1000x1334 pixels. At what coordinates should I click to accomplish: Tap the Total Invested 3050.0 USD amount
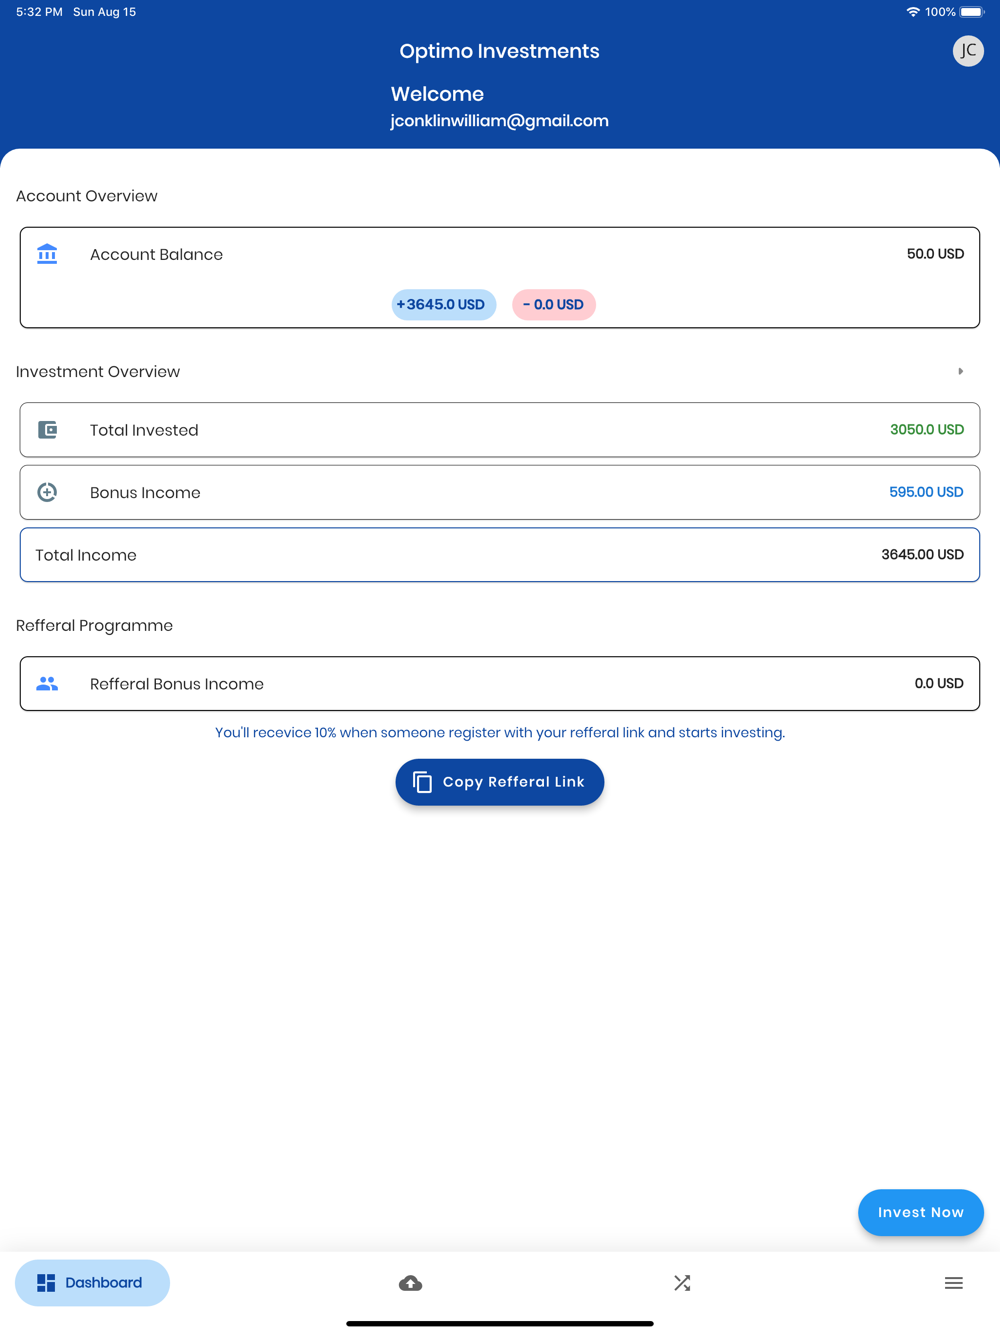pos(926,430)
